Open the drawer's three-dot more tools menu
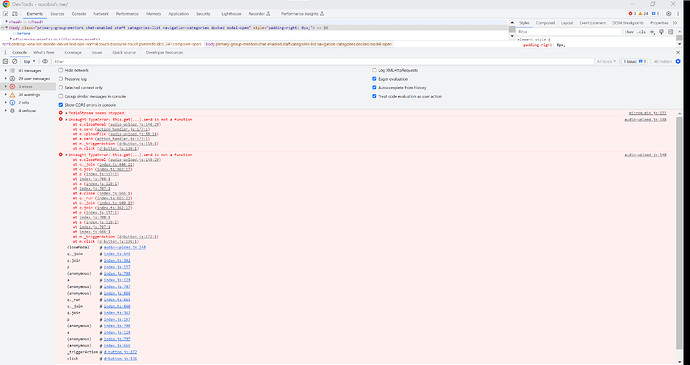This screenshot has height=365, width=690. point(5,52)
